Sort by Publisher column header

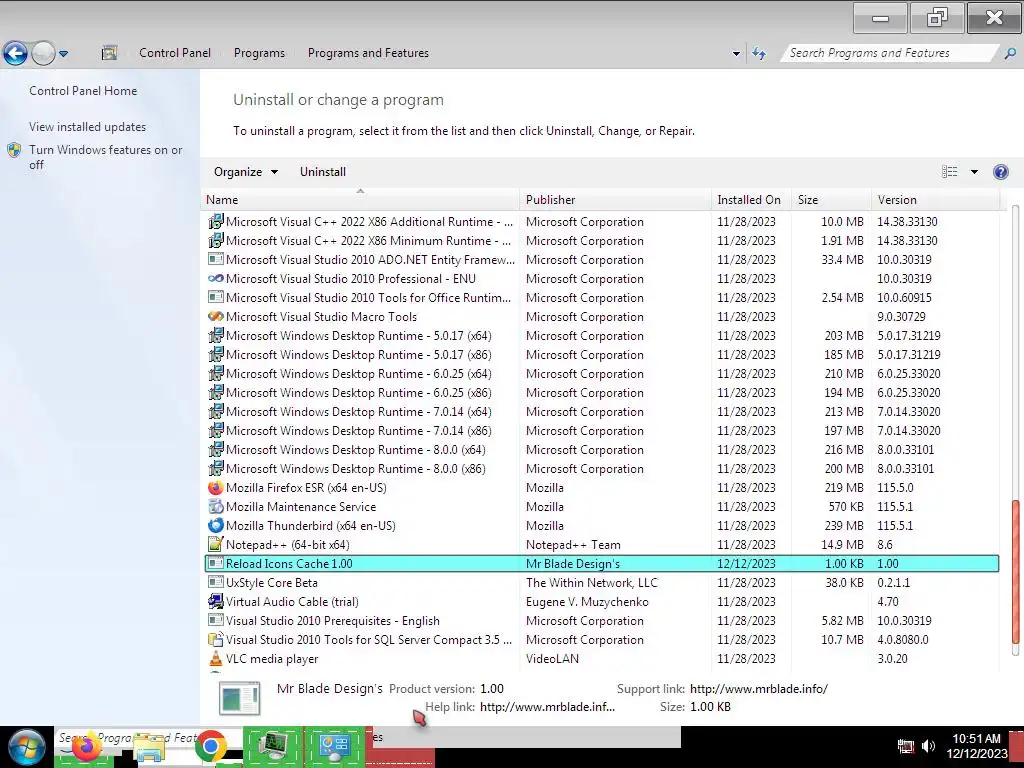pyautogui.click(x=616, y=200)
